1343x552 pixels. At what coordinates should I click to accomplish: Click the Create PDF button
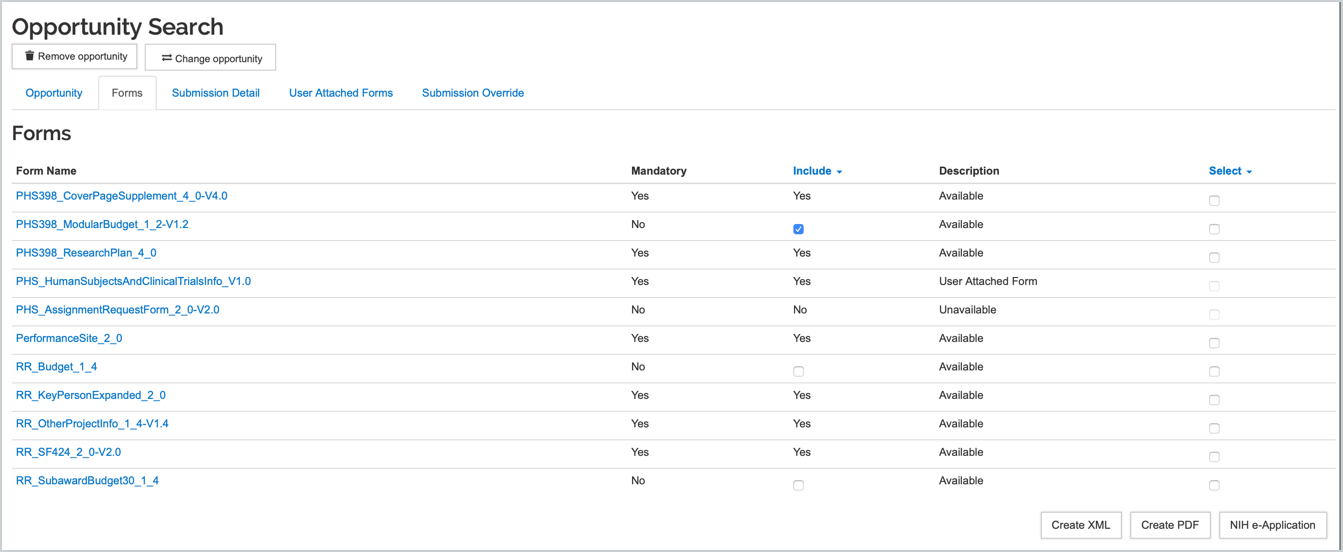click(1170, 525)
